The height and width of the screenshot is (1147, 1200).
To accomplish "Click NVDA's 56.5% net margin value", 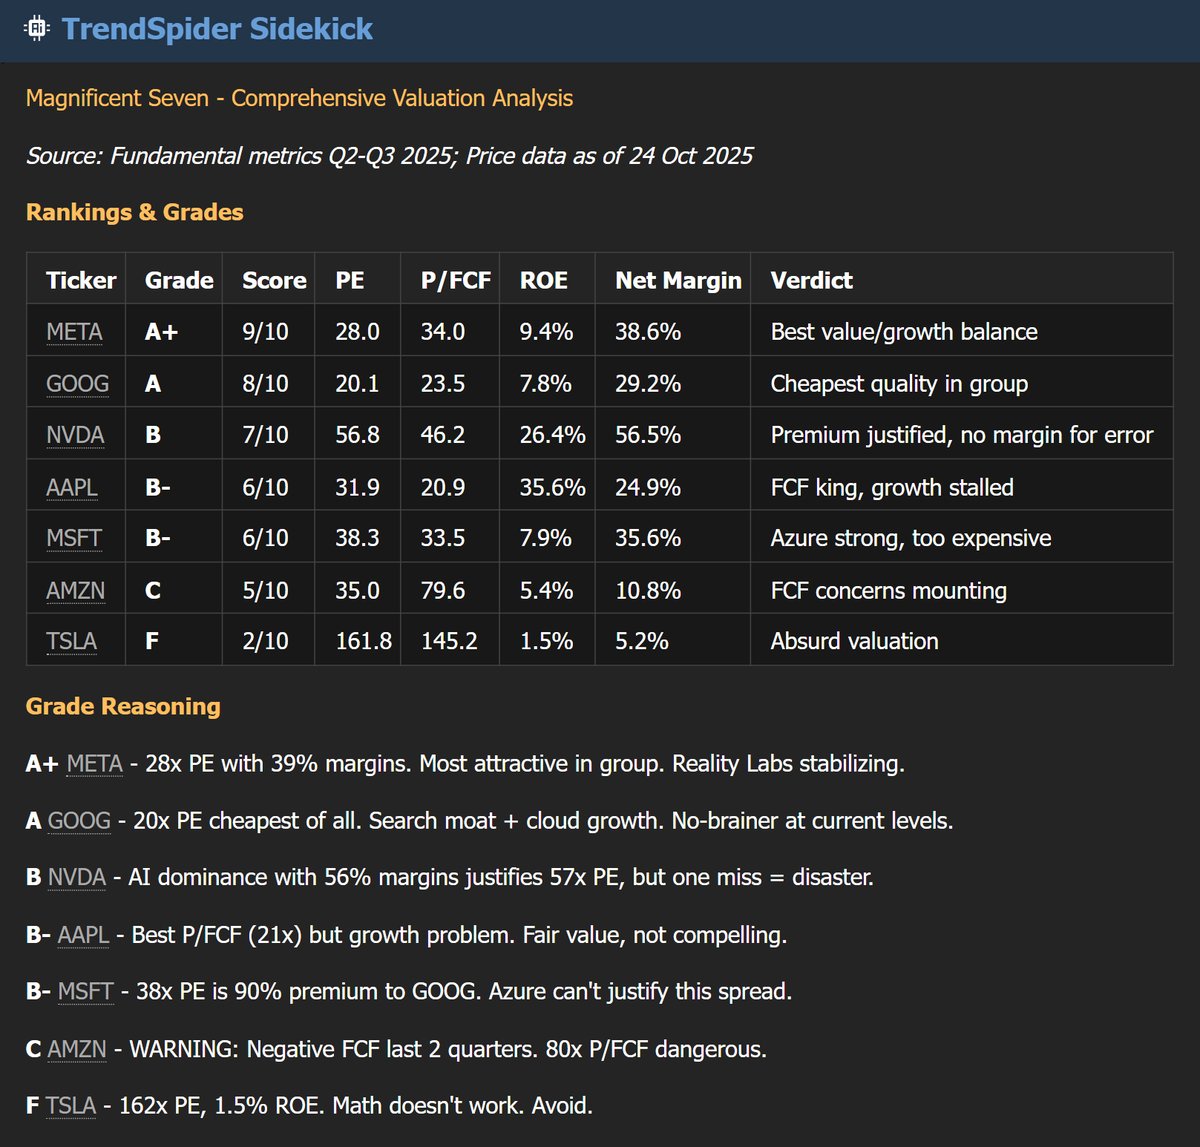I will tap(648, 435).
